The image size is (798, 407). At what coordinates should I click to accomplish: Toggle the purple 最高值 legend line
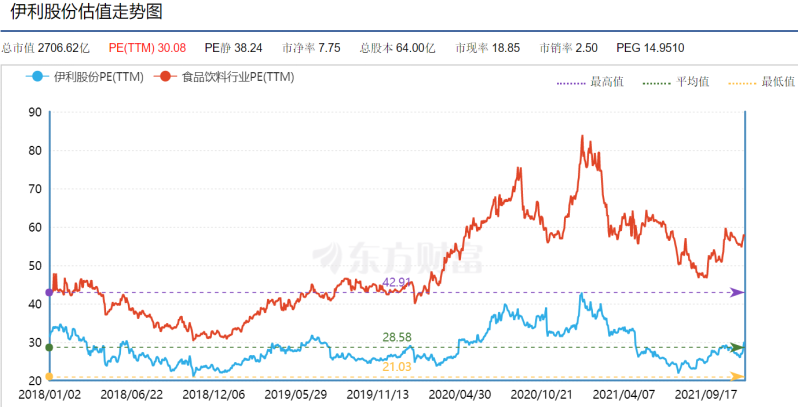tap(589, 82)
